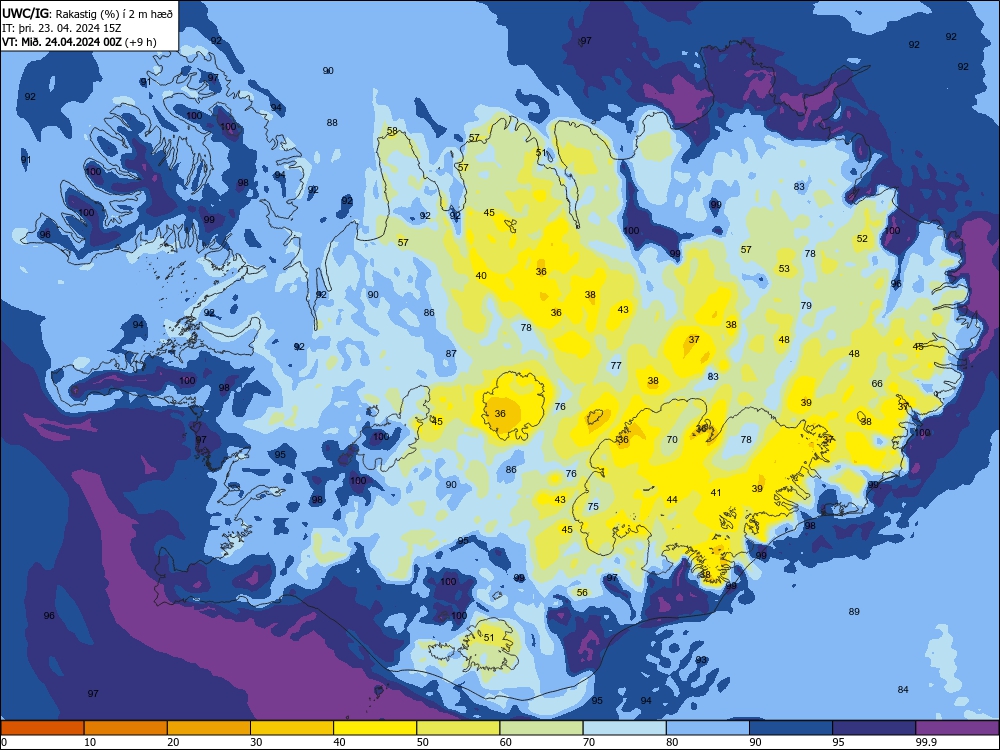Screen dimensions: 1000x750
Task: Click the value '36' on Hofsjökull glacier
Action: pyautogui.click(x=500, y=413)
